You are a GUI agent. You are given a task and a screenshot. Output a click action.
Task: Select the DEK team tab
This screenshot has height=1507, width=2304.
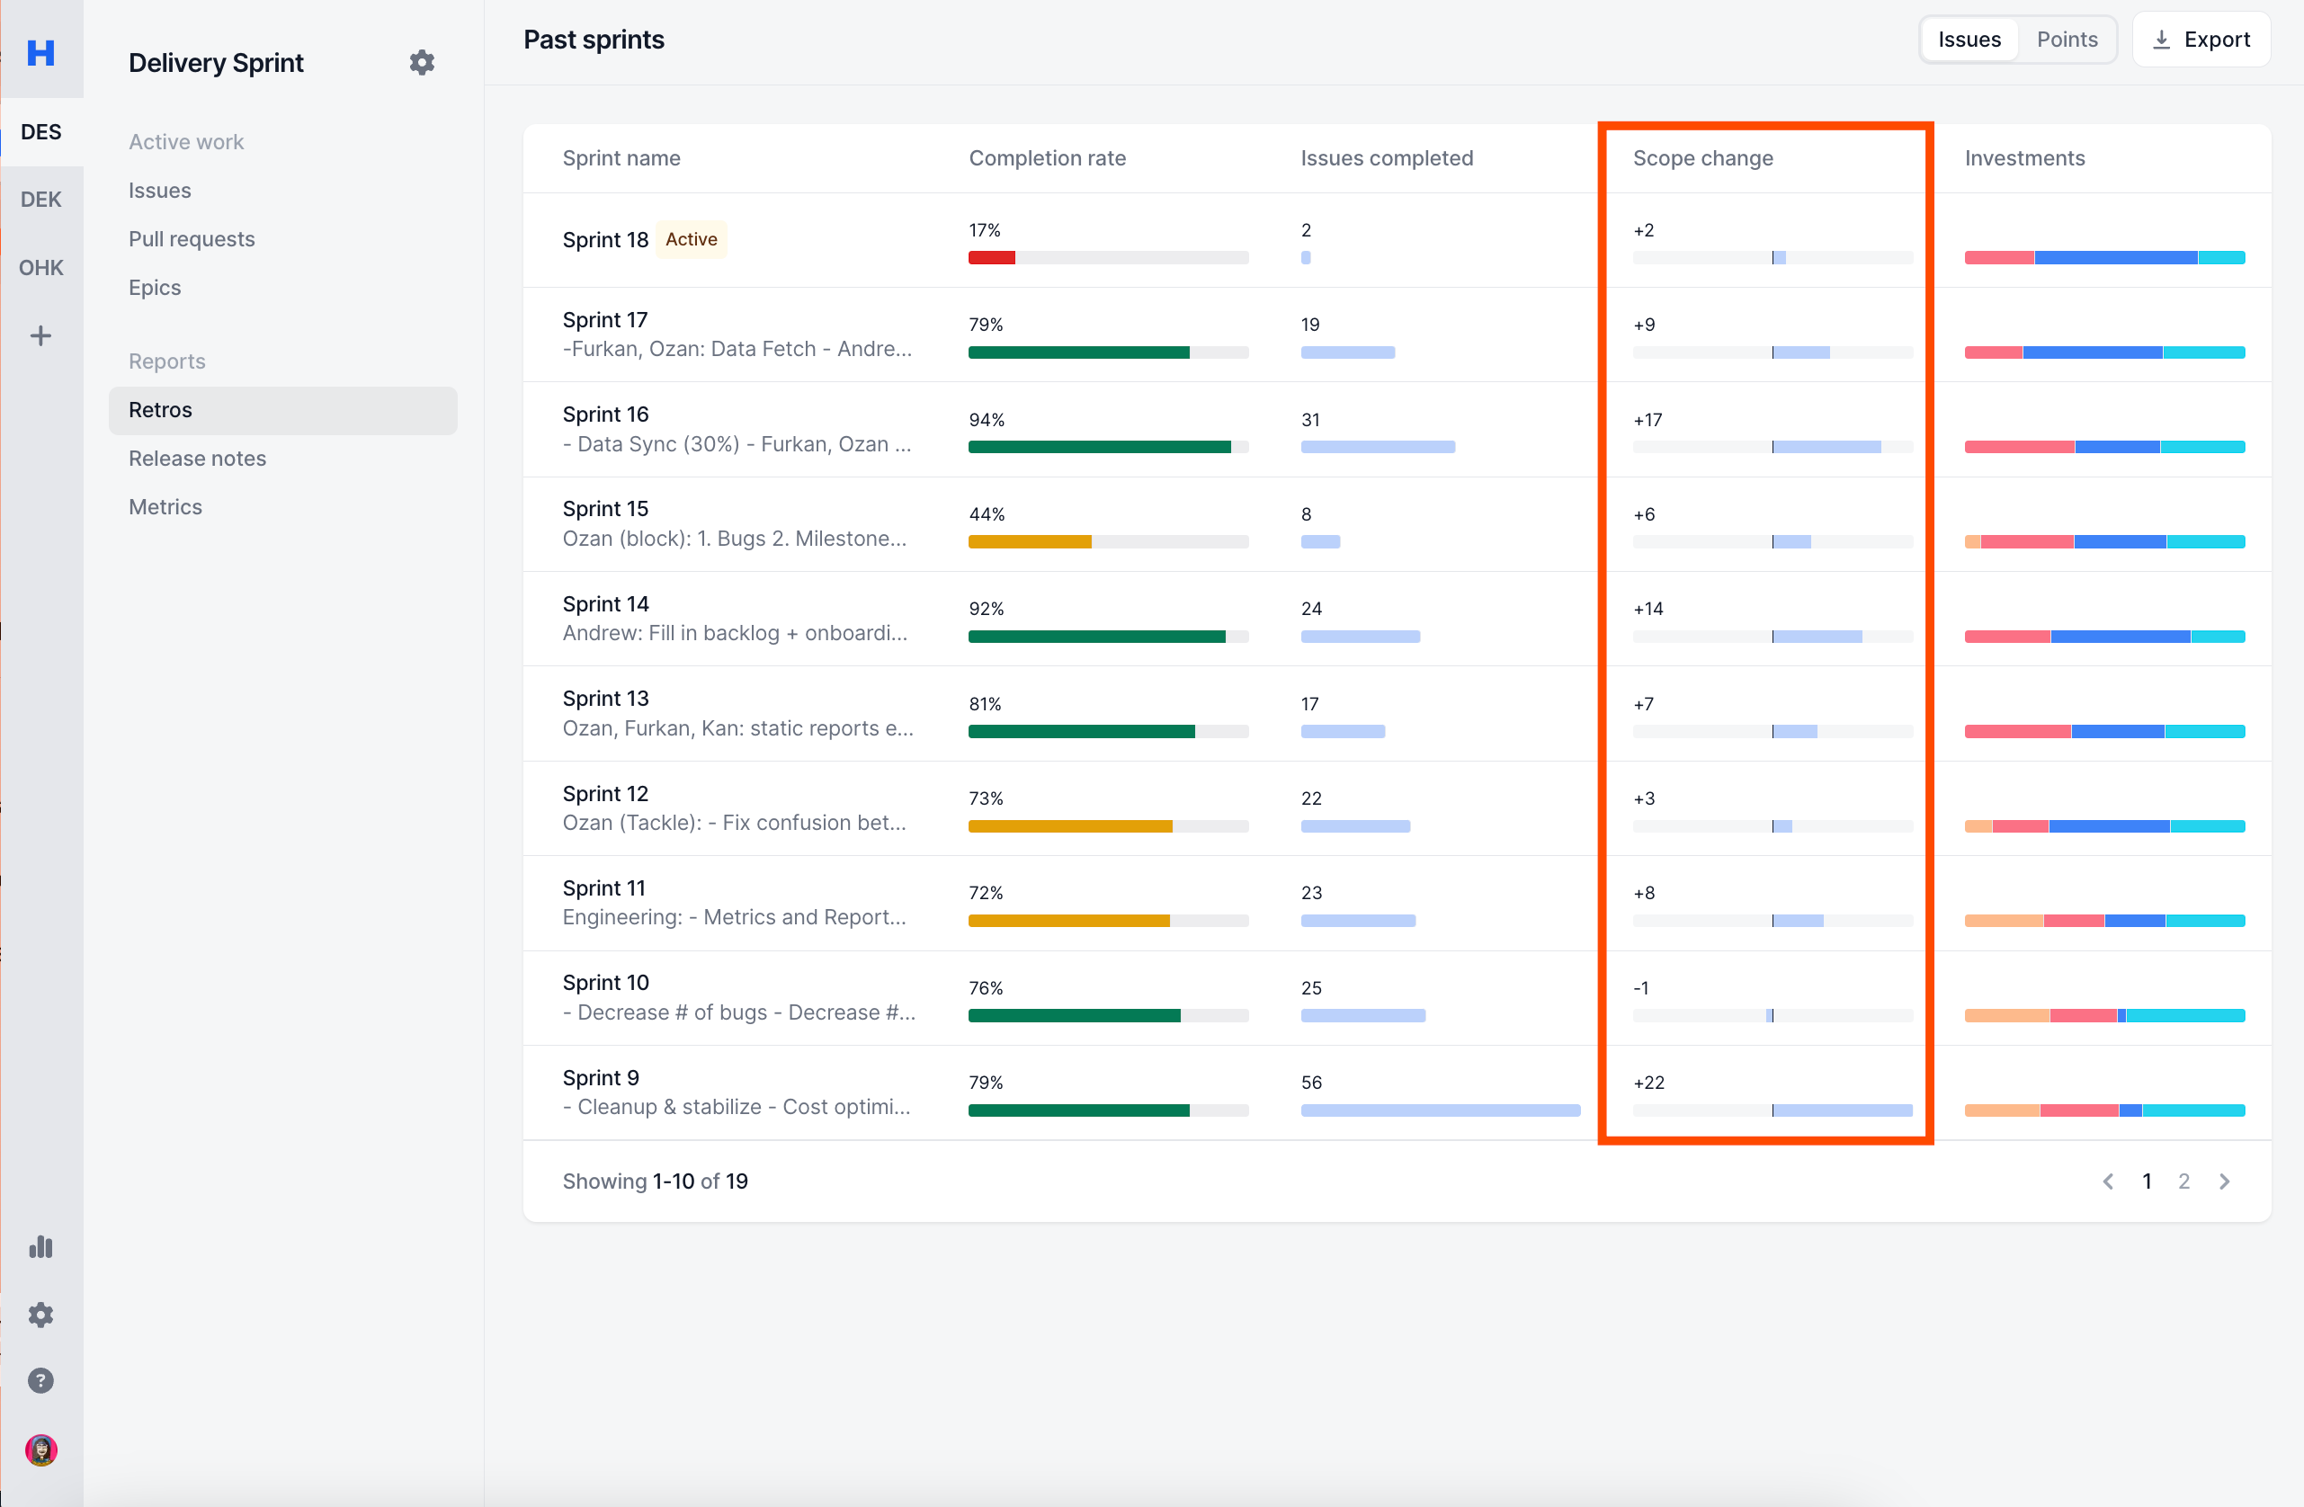(x=40, y=199)
